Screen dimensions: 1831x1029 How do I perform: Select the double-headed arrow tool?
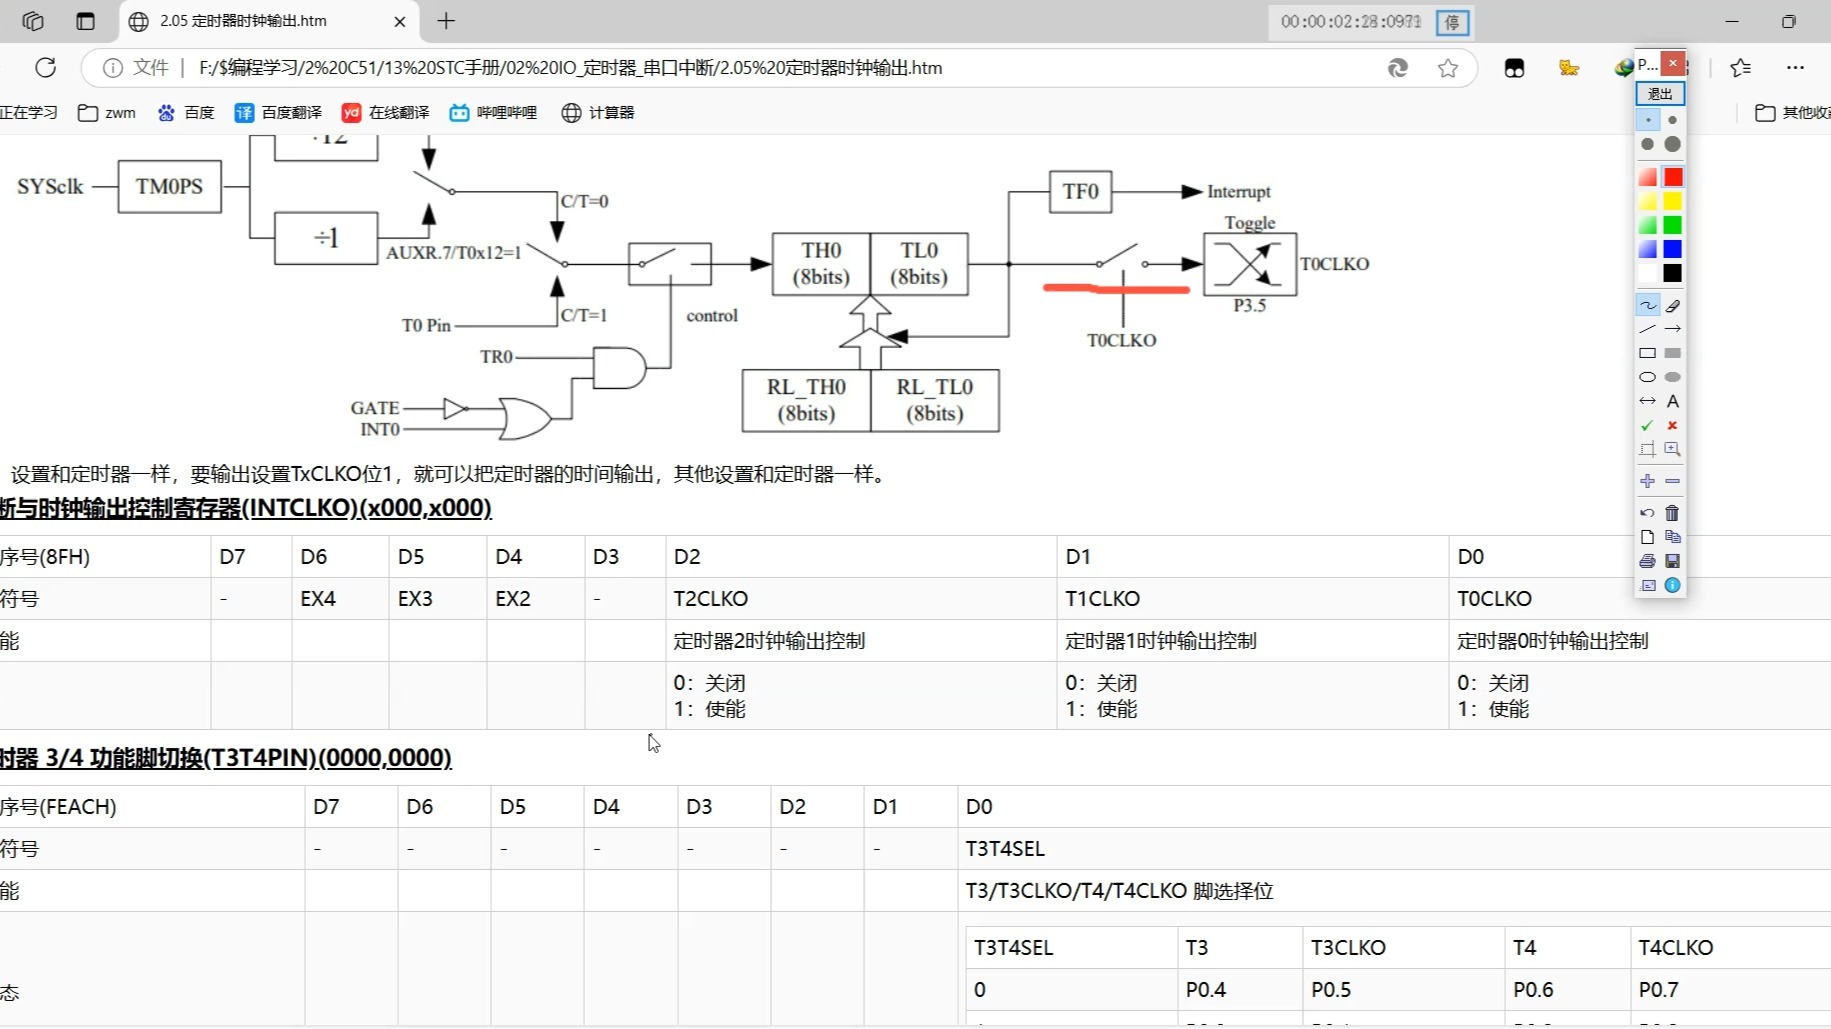[x=1648, y=401]
